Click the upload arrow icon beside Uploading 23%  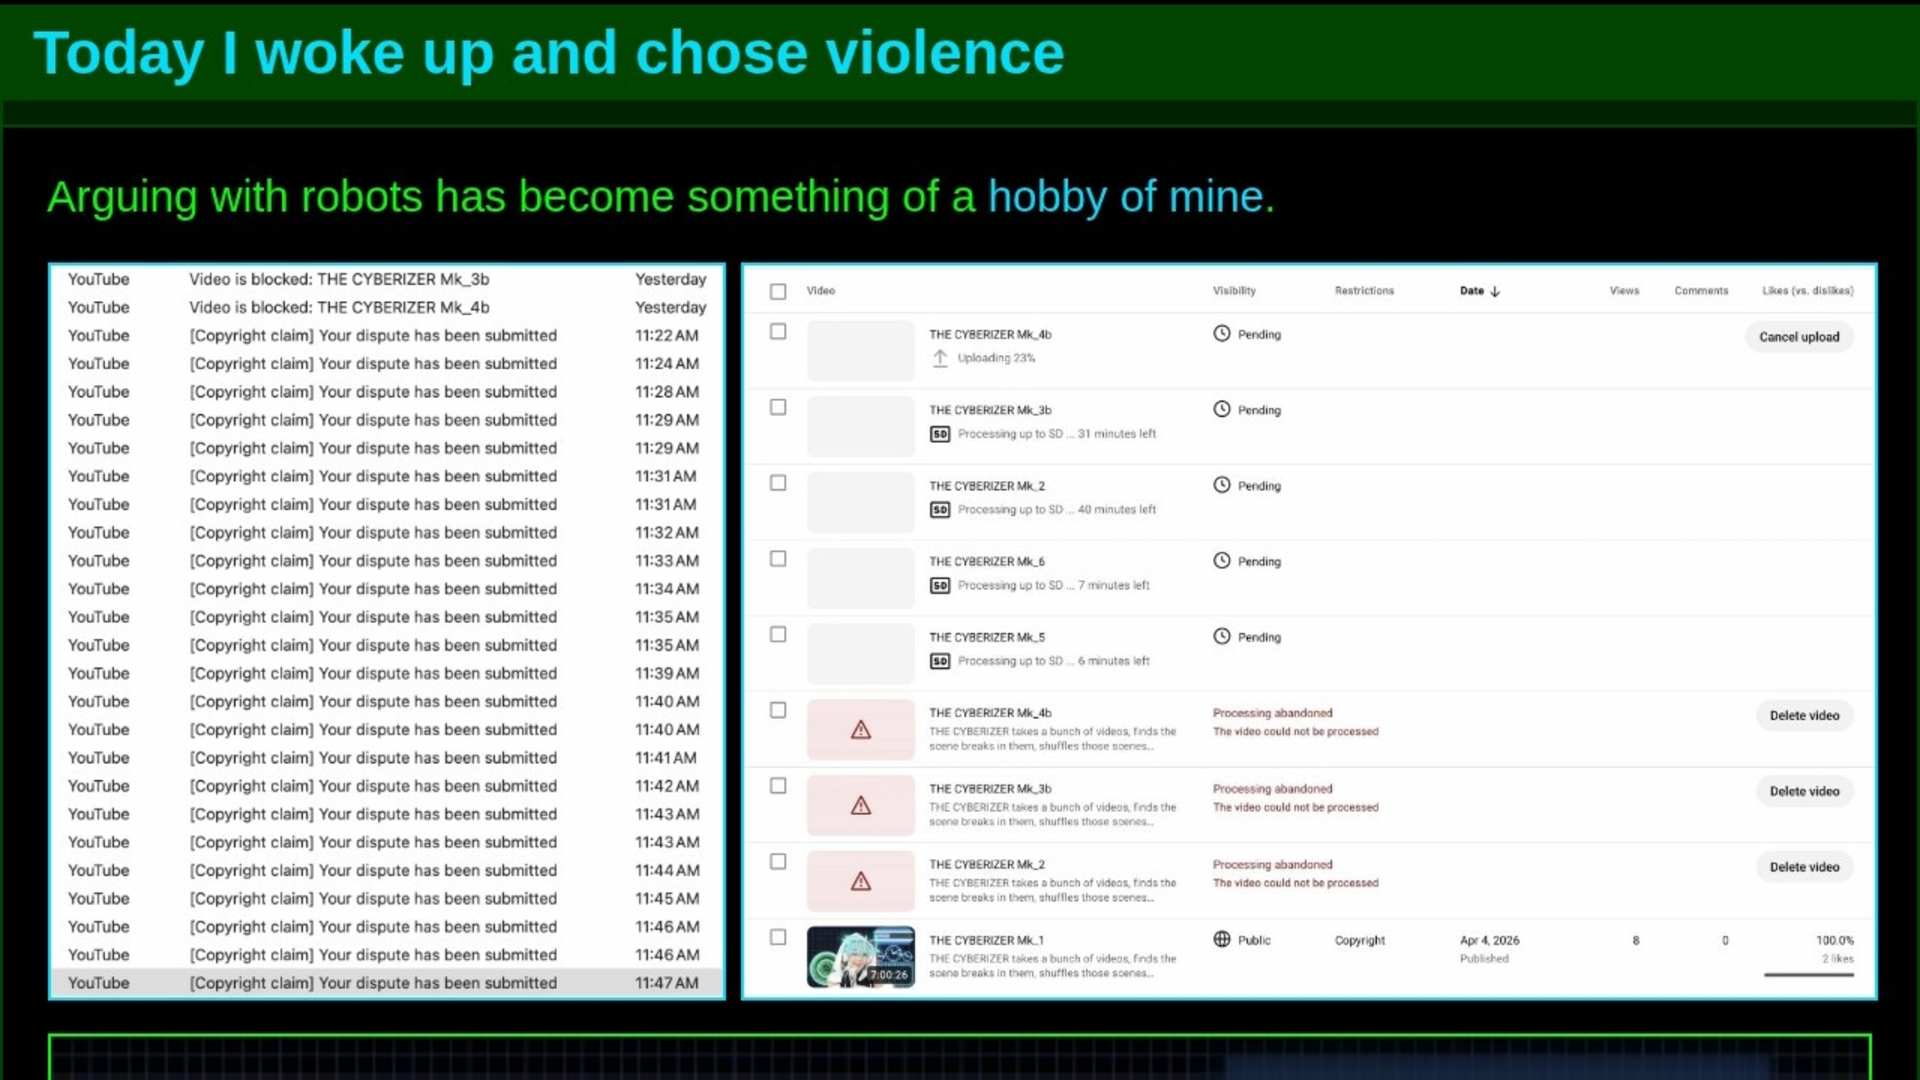940,358
